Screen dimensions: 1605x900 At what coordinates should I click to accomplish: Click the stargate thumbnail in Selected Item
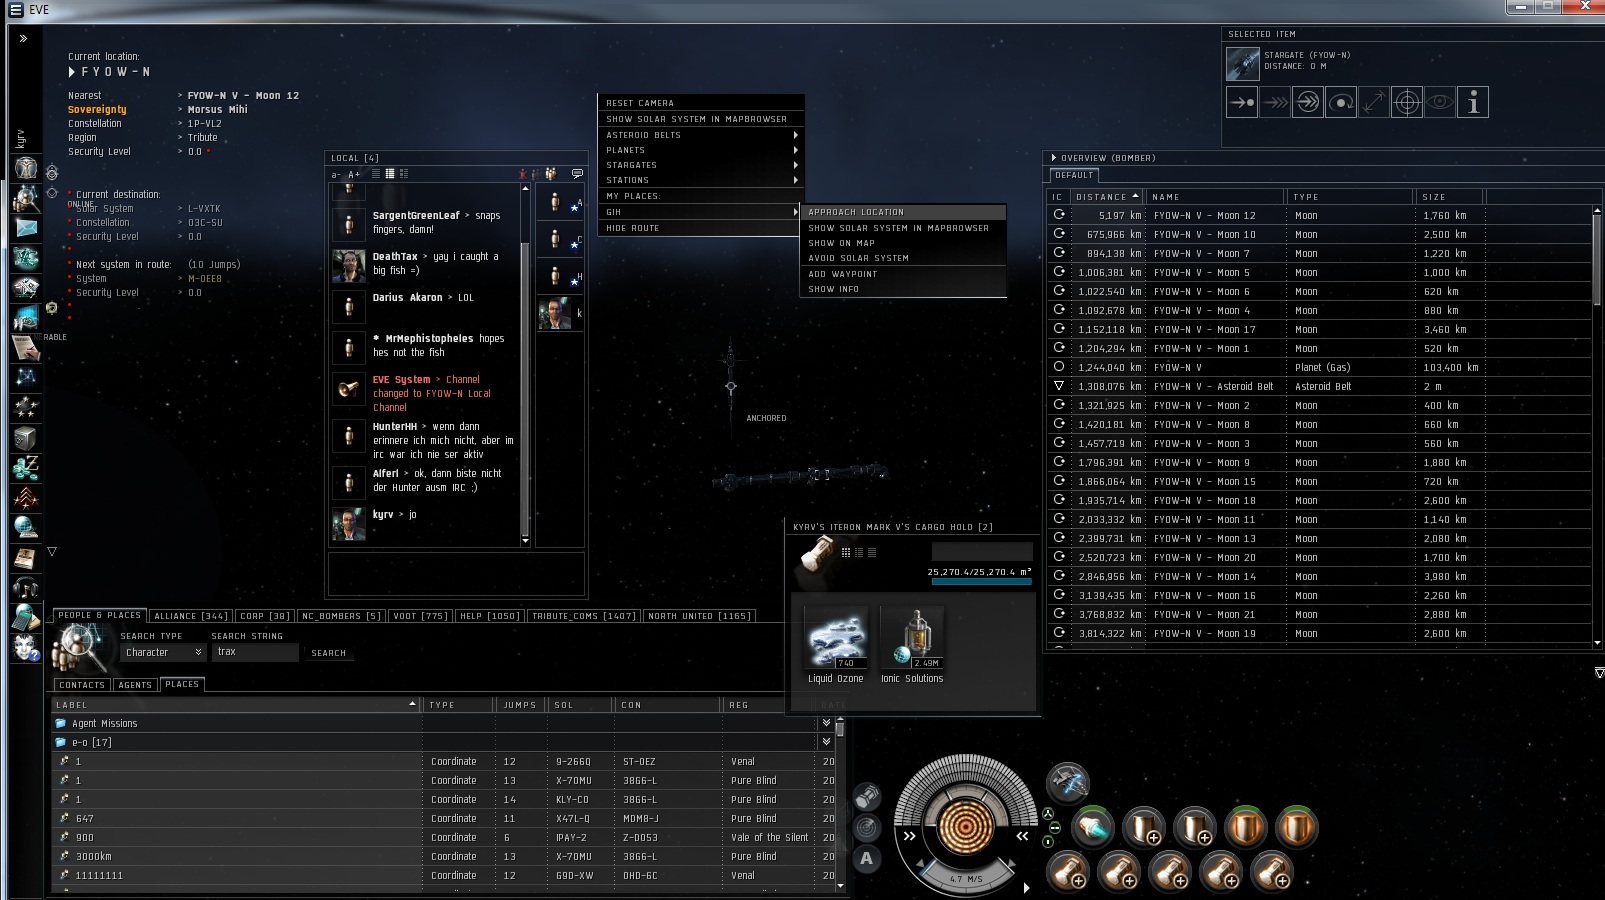pos(1243,64)
